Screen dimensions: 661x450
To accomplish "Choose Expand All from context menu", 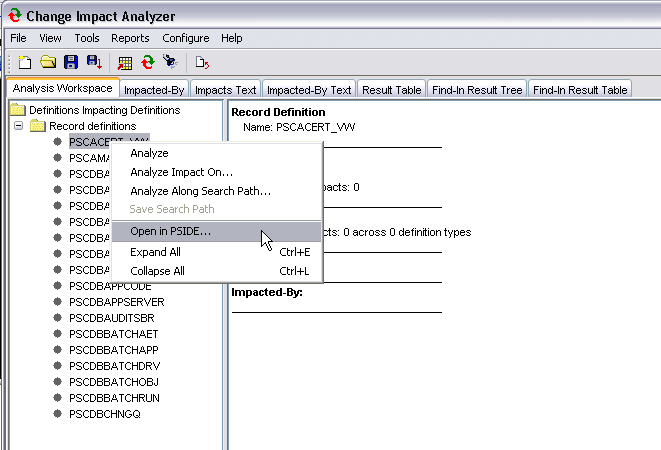I will coord(217,252).
